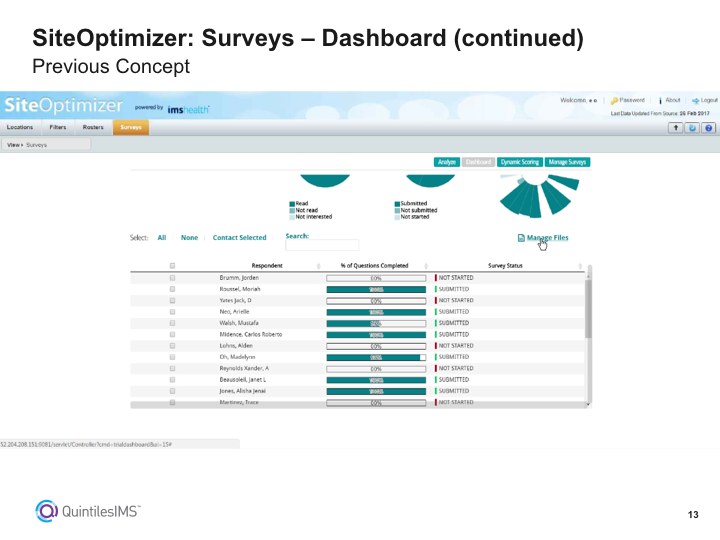This screenshot has width=720, height=540.
Task: Click the refresh toolbar icon
Action: point(692,128)
